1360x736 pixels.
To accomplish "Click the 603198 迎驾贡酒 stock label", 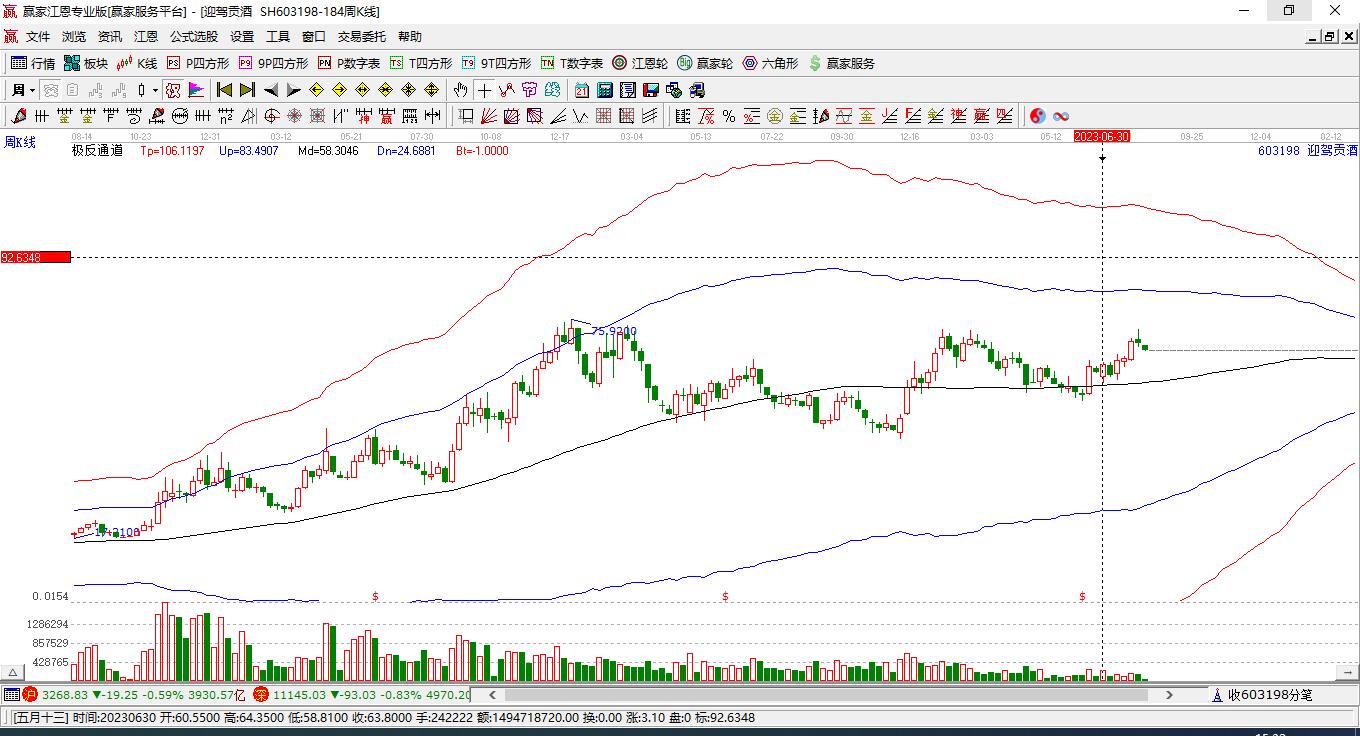I will click(x=1308, y=151).
